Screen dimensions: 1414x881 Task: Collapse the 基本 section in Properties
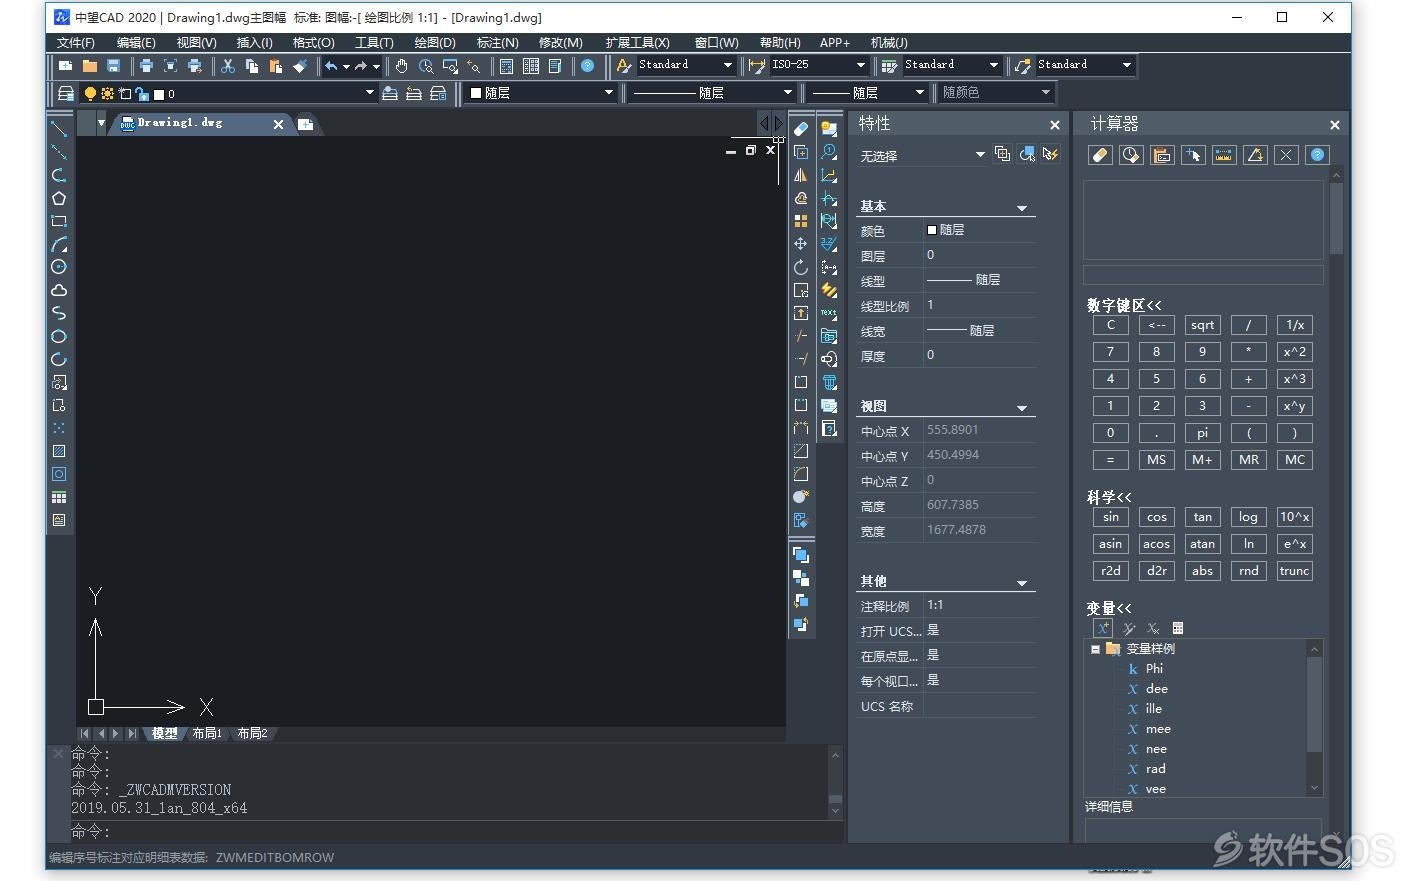[x=1022, y=208]
